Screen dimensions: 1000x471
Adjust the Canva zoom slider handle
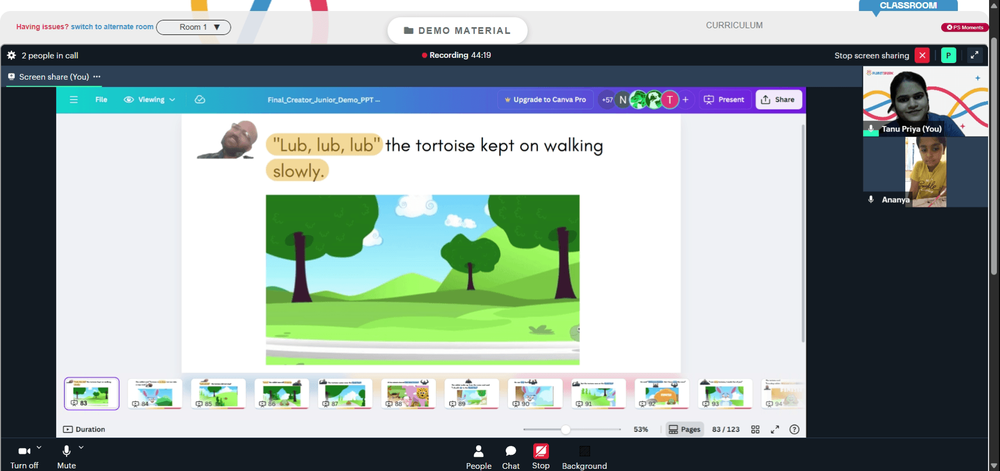(565, 430)
